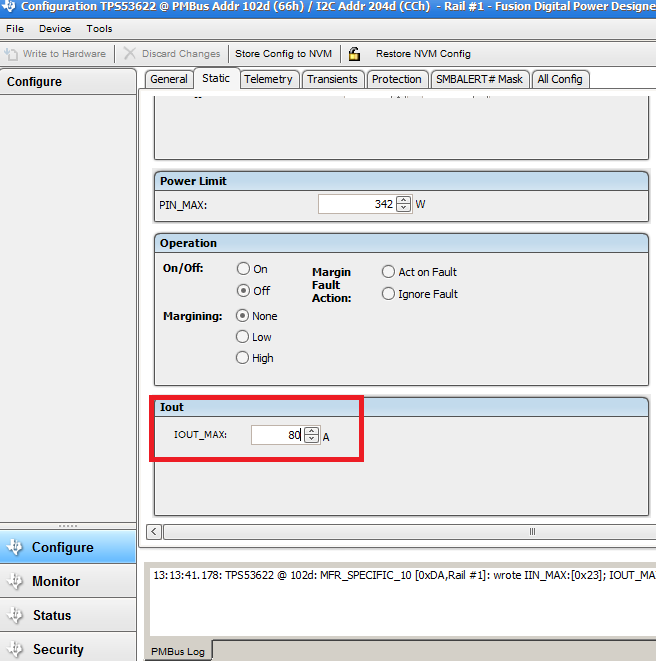
Task: Click the TI logo beside Configure button
Action: coord(15,547)
